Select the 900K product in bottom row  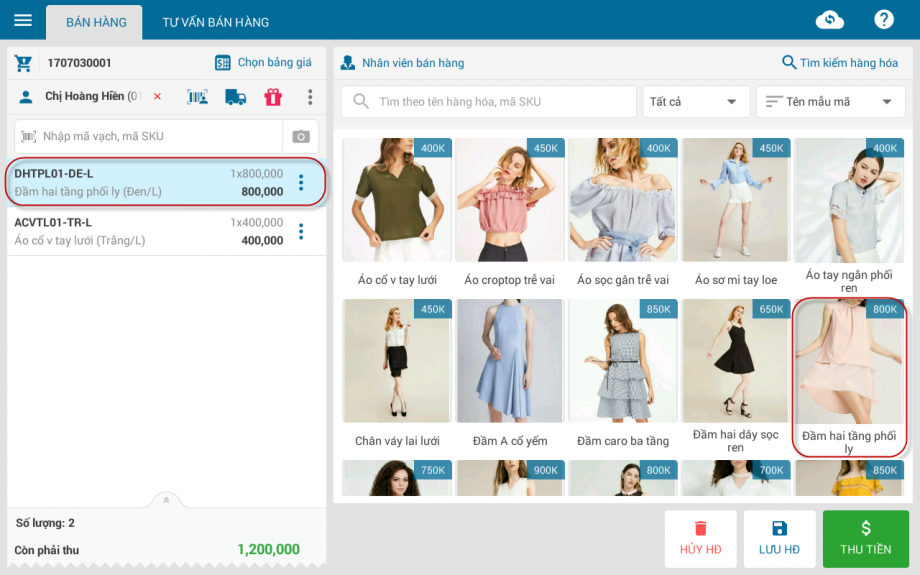tap(510, 478)
